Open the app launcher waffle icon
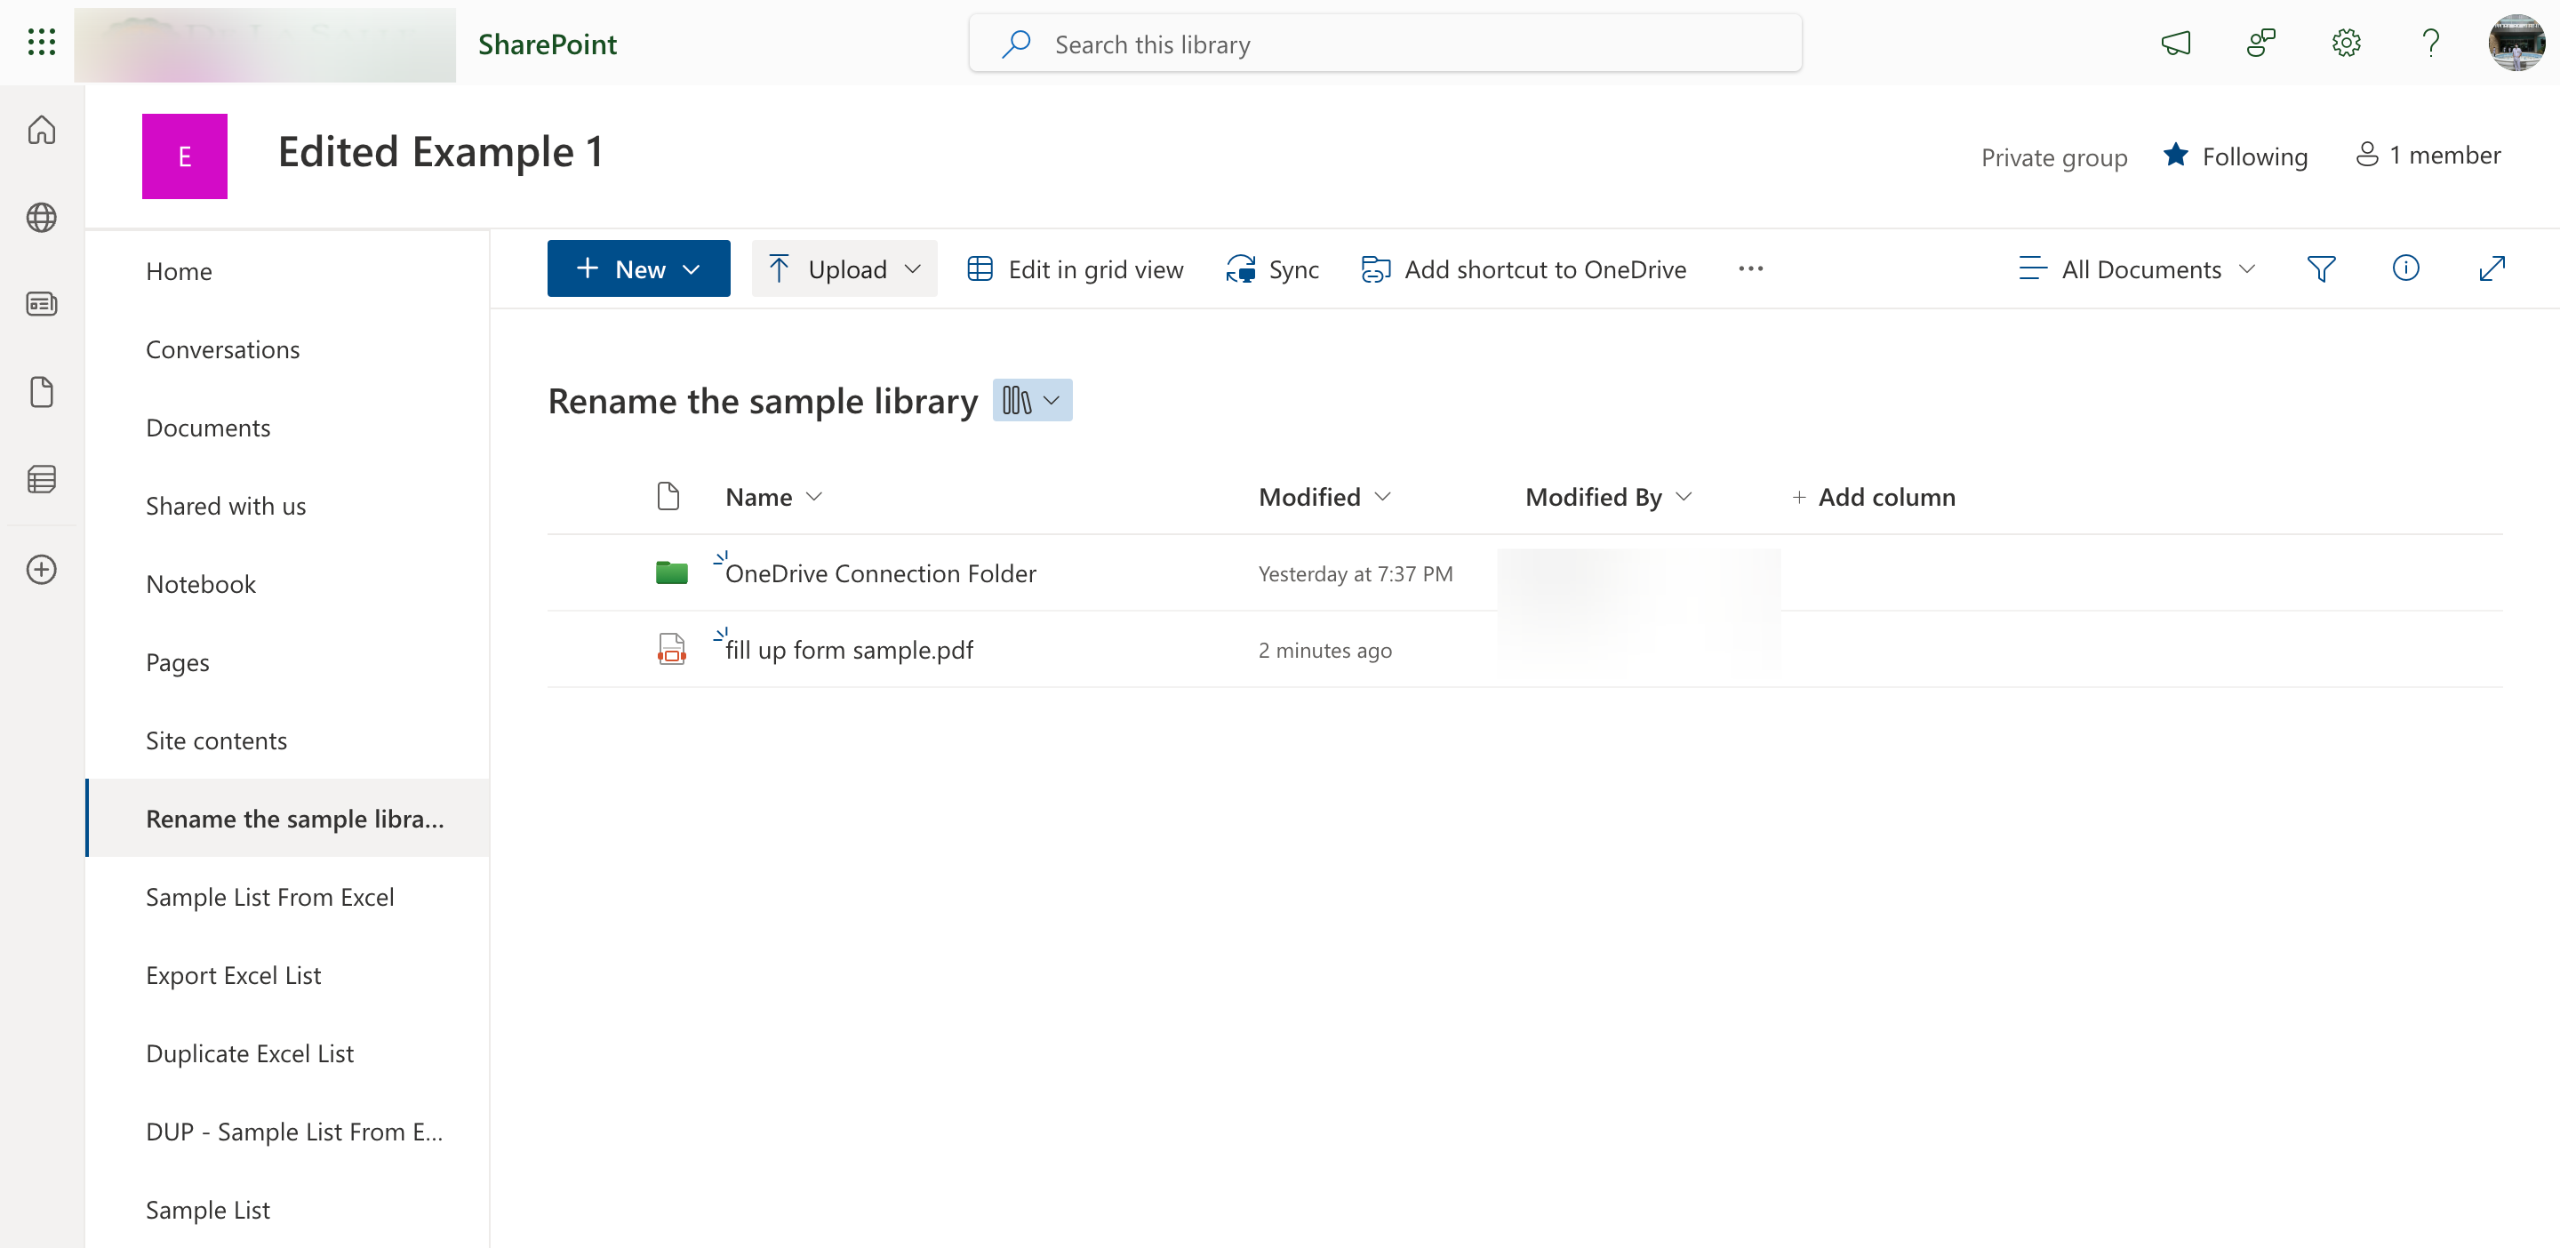2560x1248 pixels. point(41,42)
